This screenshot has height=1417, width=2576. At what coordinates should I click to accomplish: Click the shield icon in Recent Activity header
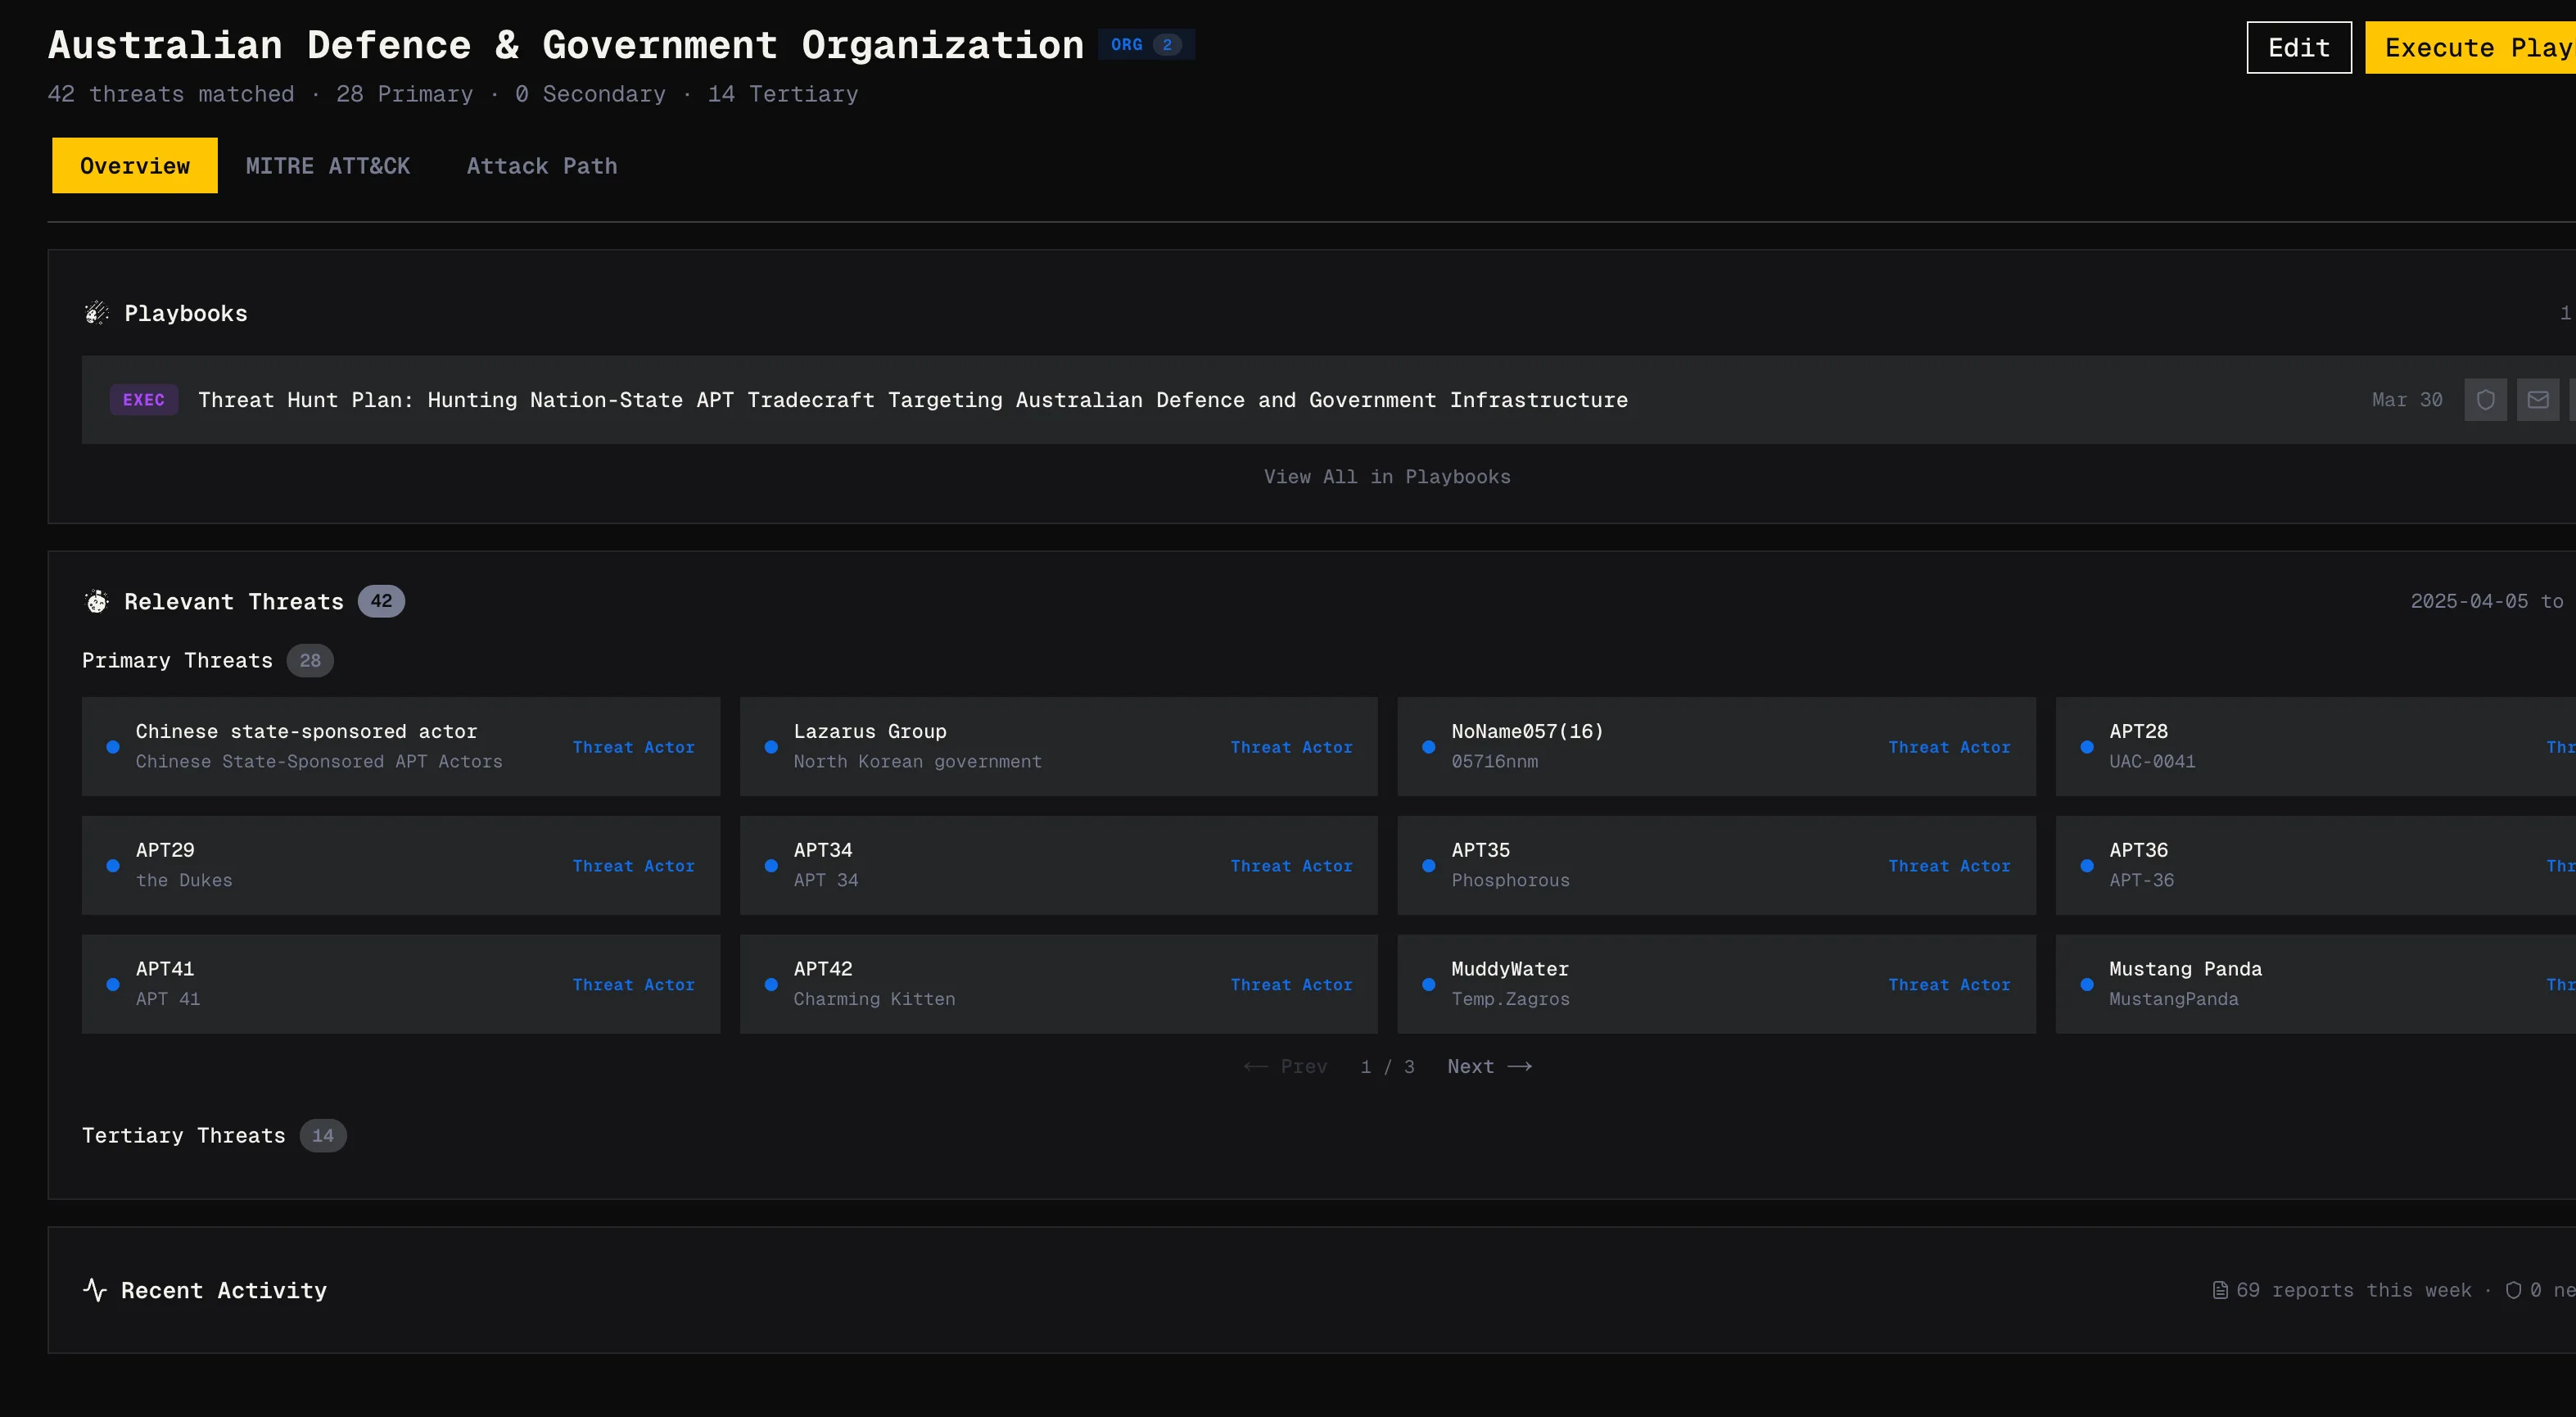2512,1290
